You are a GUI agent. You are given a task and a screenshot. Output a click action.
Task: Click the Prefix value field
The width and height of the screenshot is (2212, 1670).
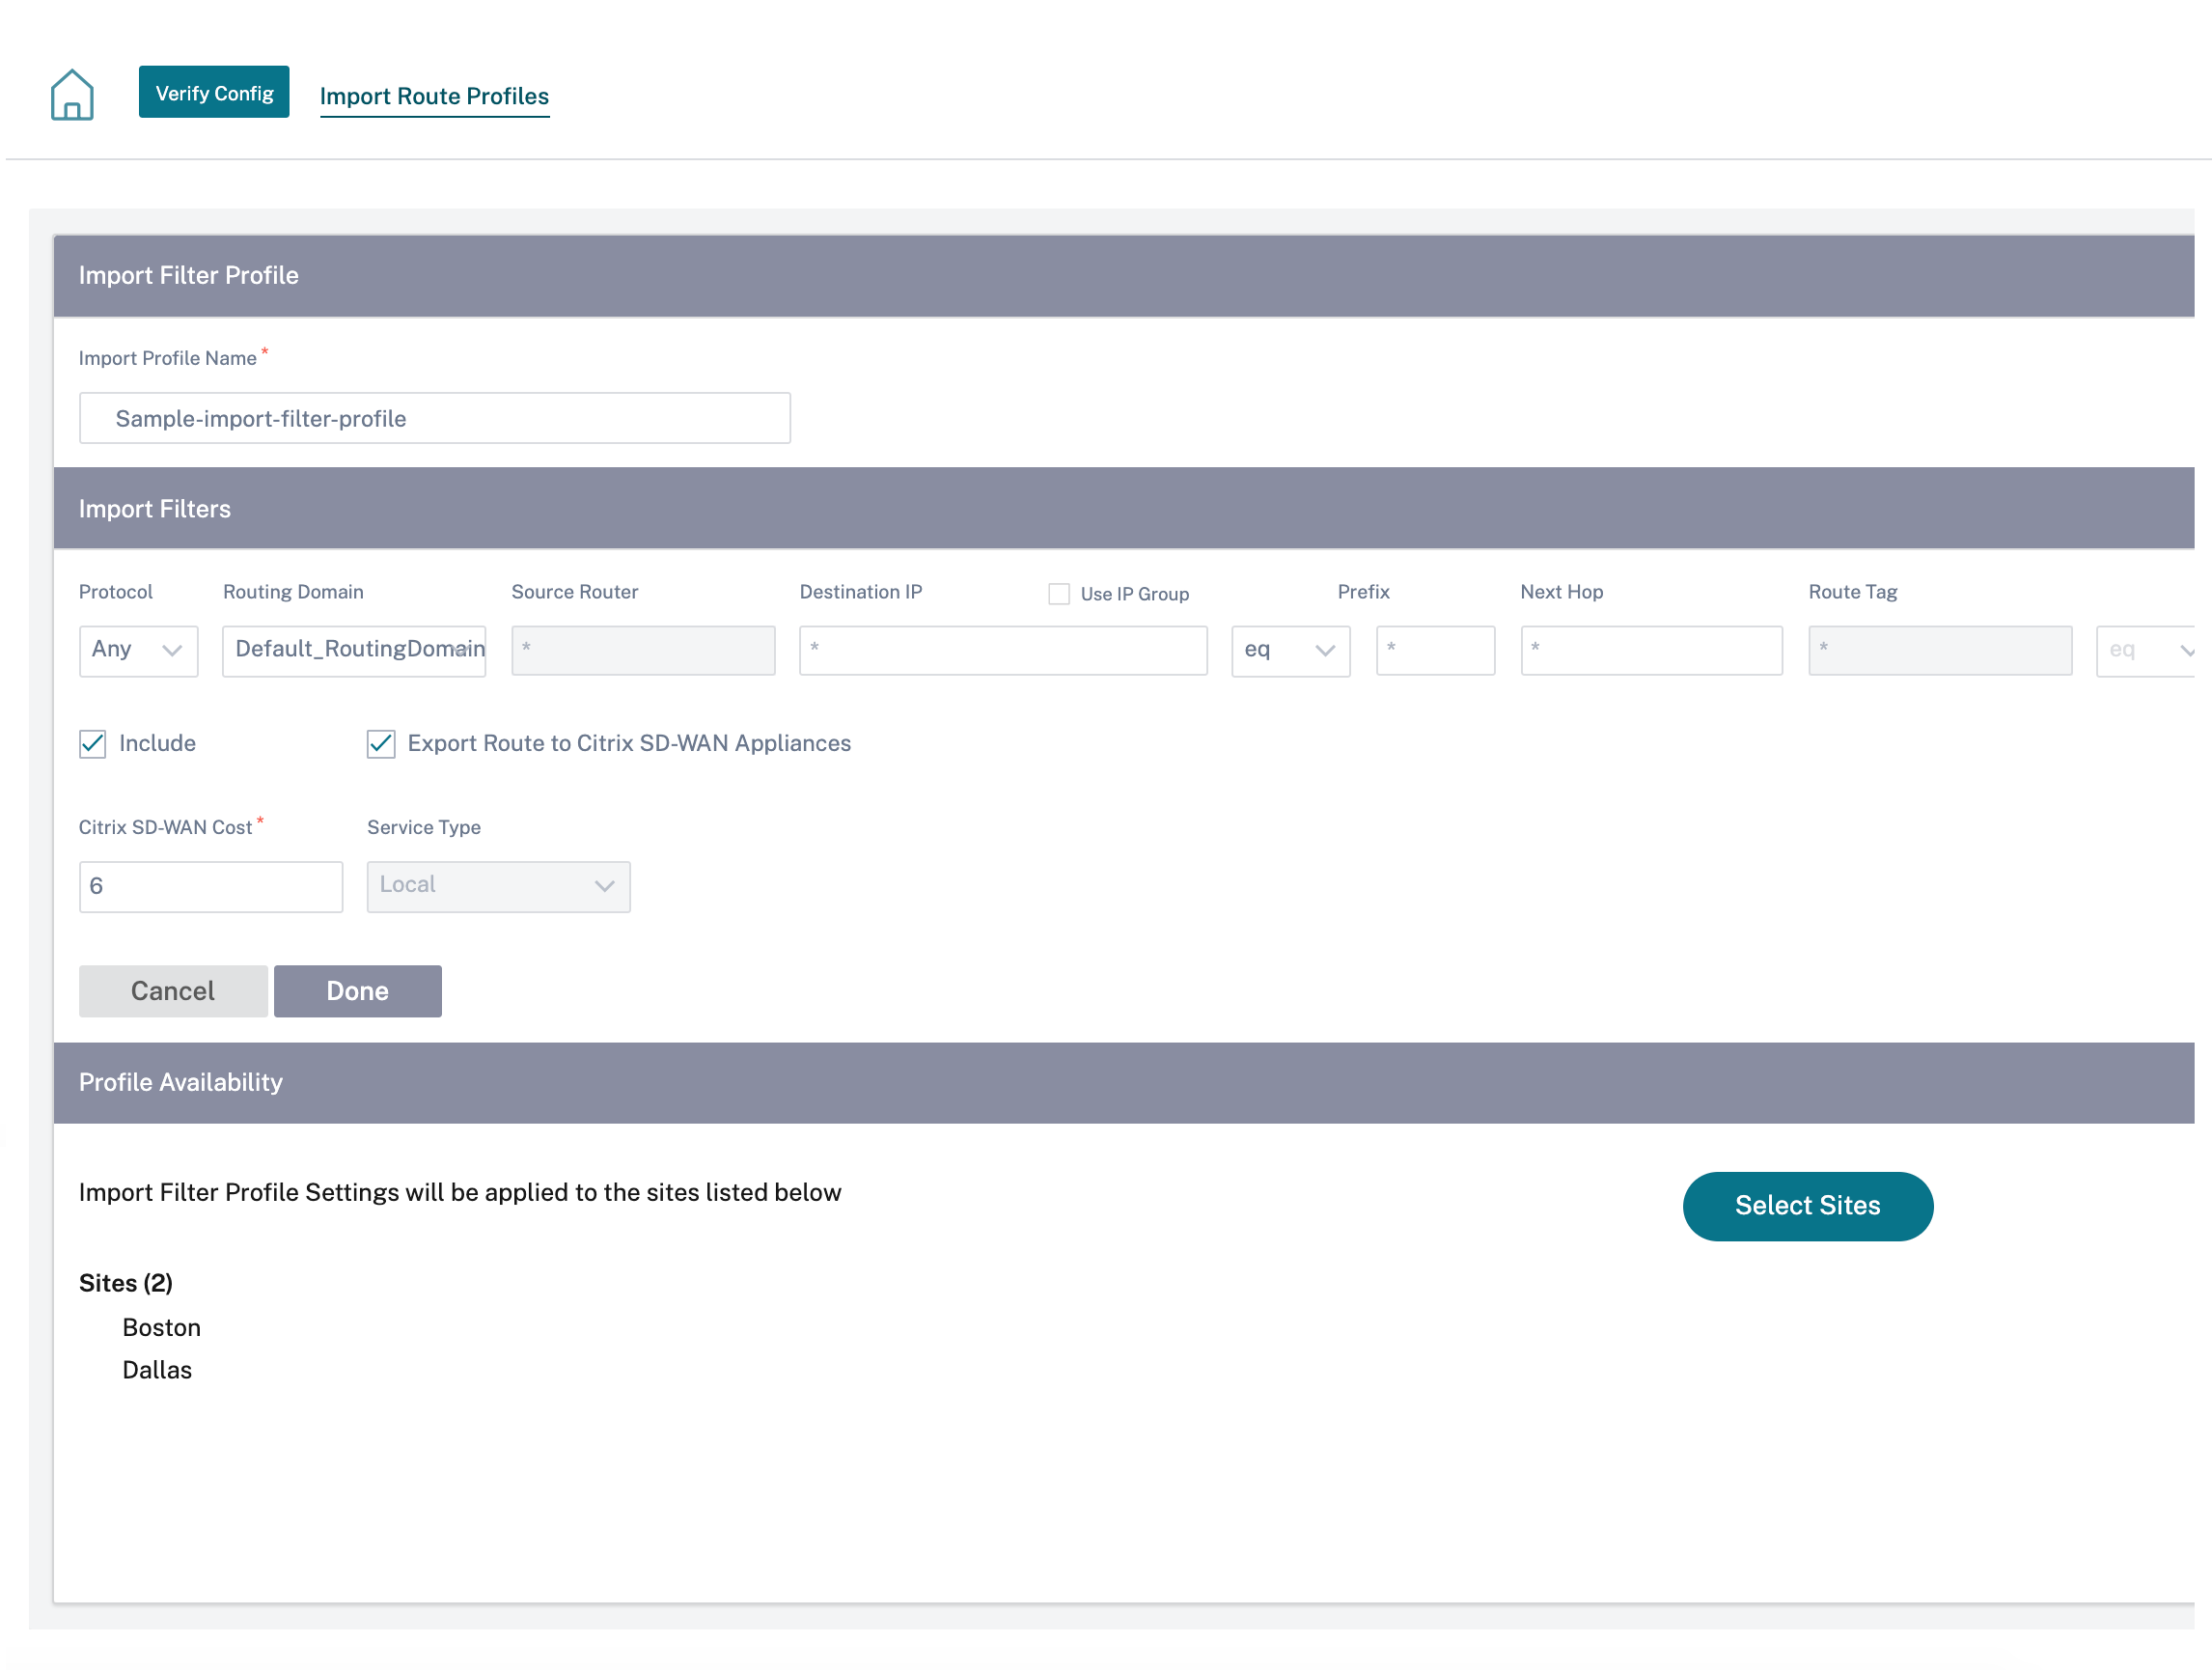[x=1435, y=650]
